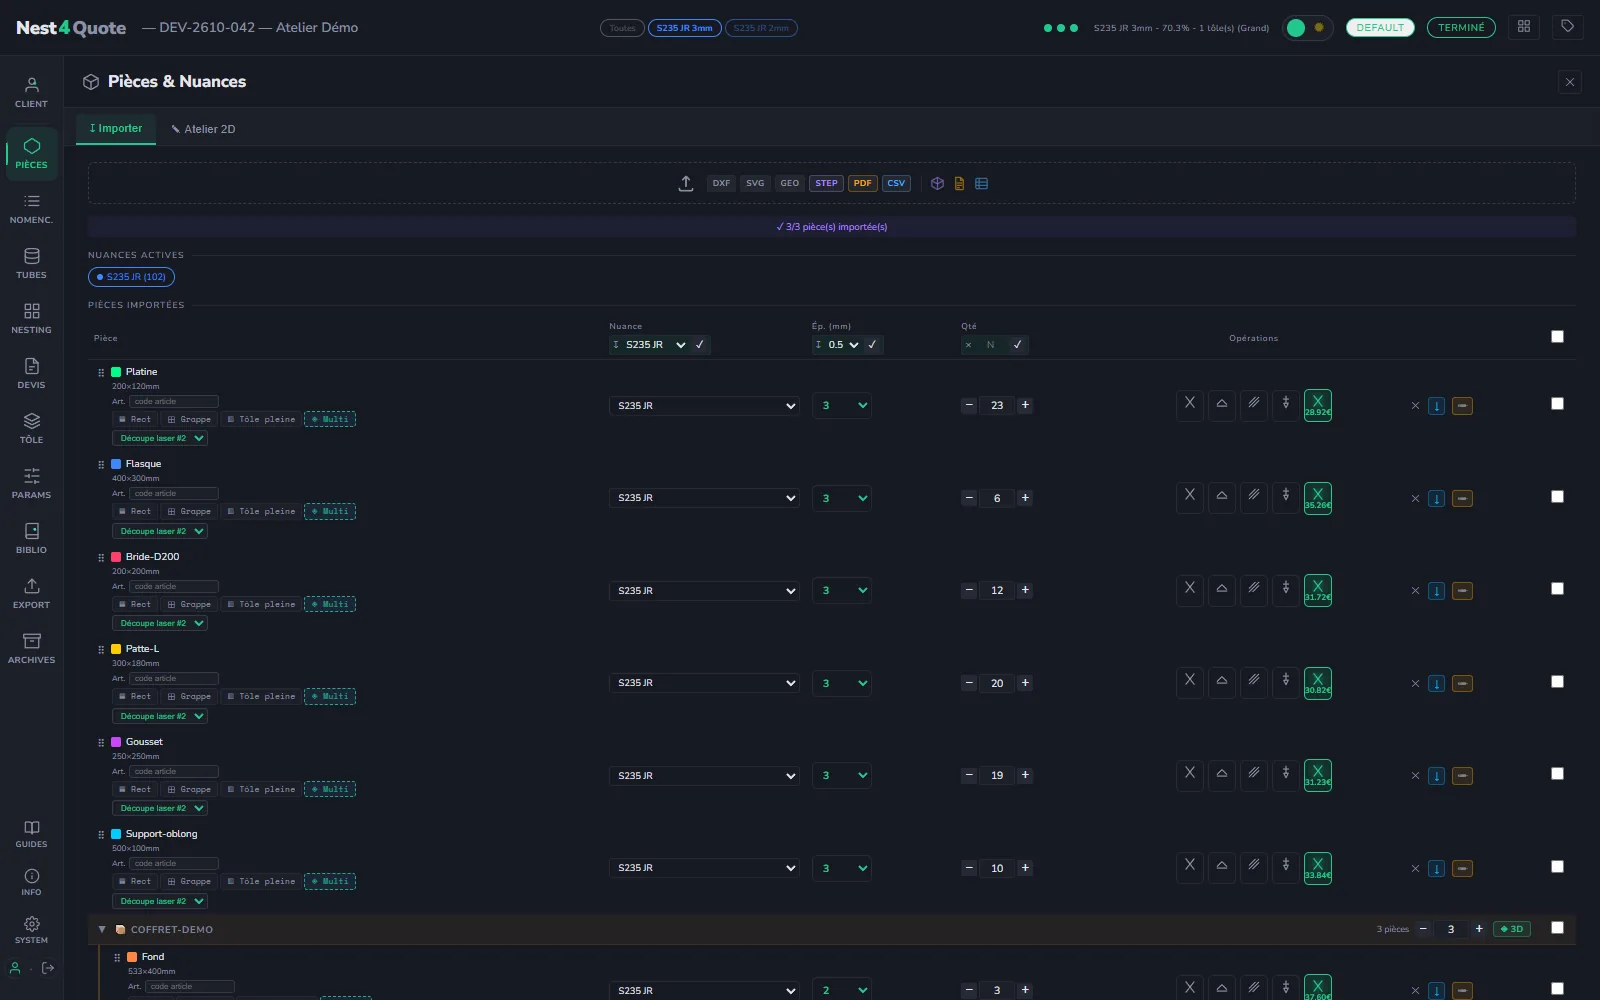The image size is (1600, 1000).
Task: Click the purple color swatch for Gousset
Action: [116, 742]
